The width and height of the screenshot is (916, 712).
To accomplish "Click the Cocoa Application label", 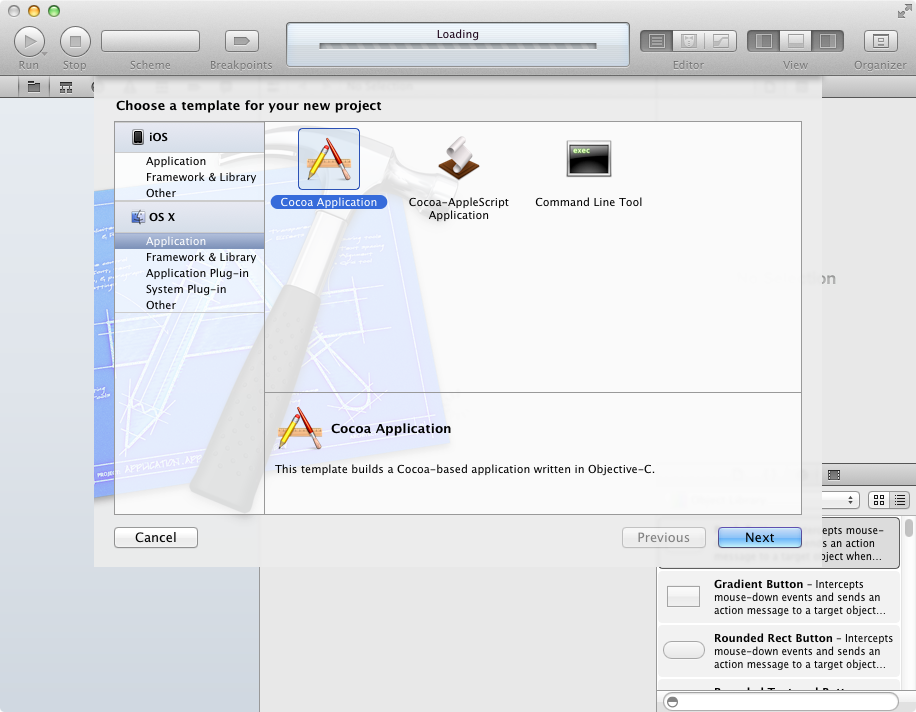I will (329, 202).
